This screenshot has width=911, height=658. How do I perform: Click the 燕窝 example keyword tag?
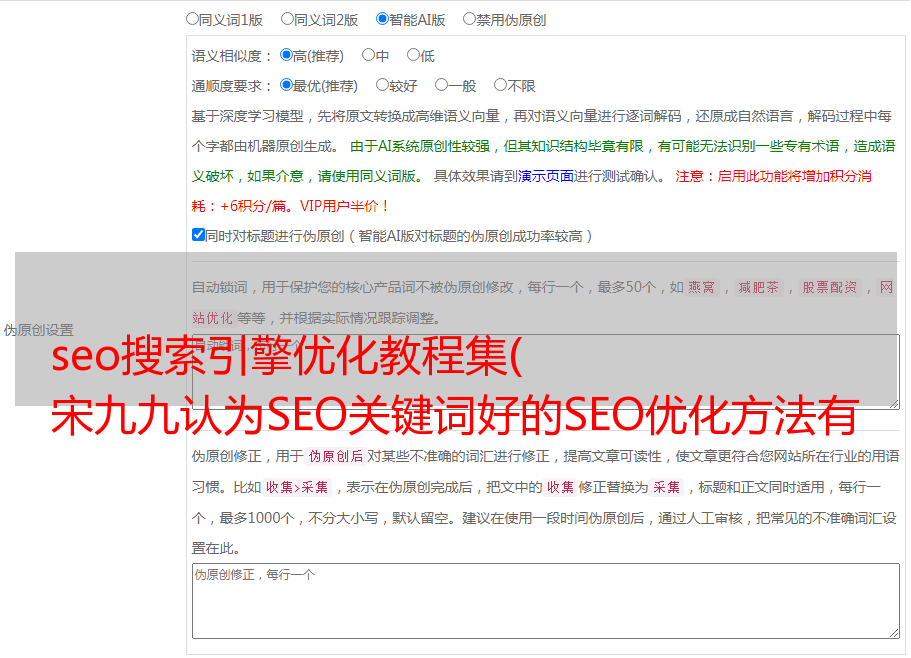[x=702, y=288]
